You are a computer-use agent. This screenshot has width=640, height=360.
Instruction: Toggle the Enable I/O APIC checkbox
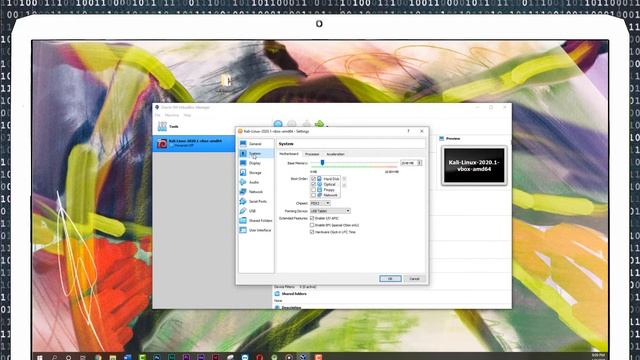pyautogui.click(x=312, y=218)
